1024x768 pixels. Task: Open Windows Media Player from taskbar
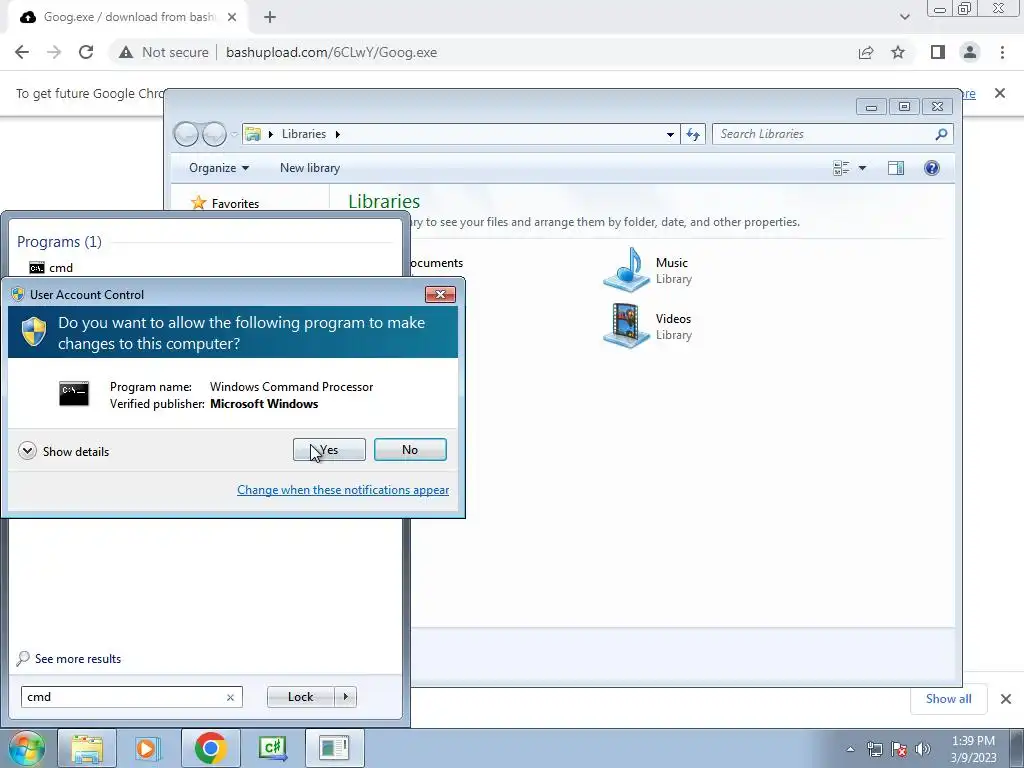click(x=148, y=748)
